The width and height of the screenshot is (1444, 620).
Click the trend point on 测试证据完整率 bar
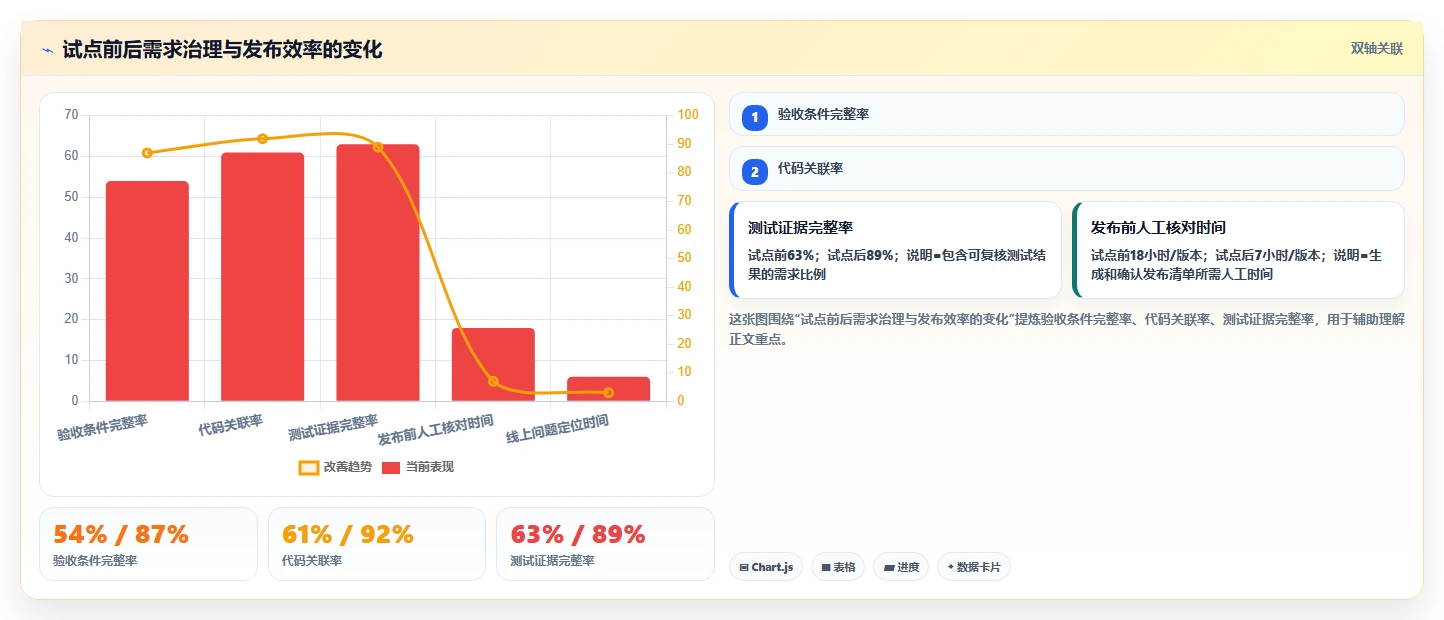click(x=378, y=147)
